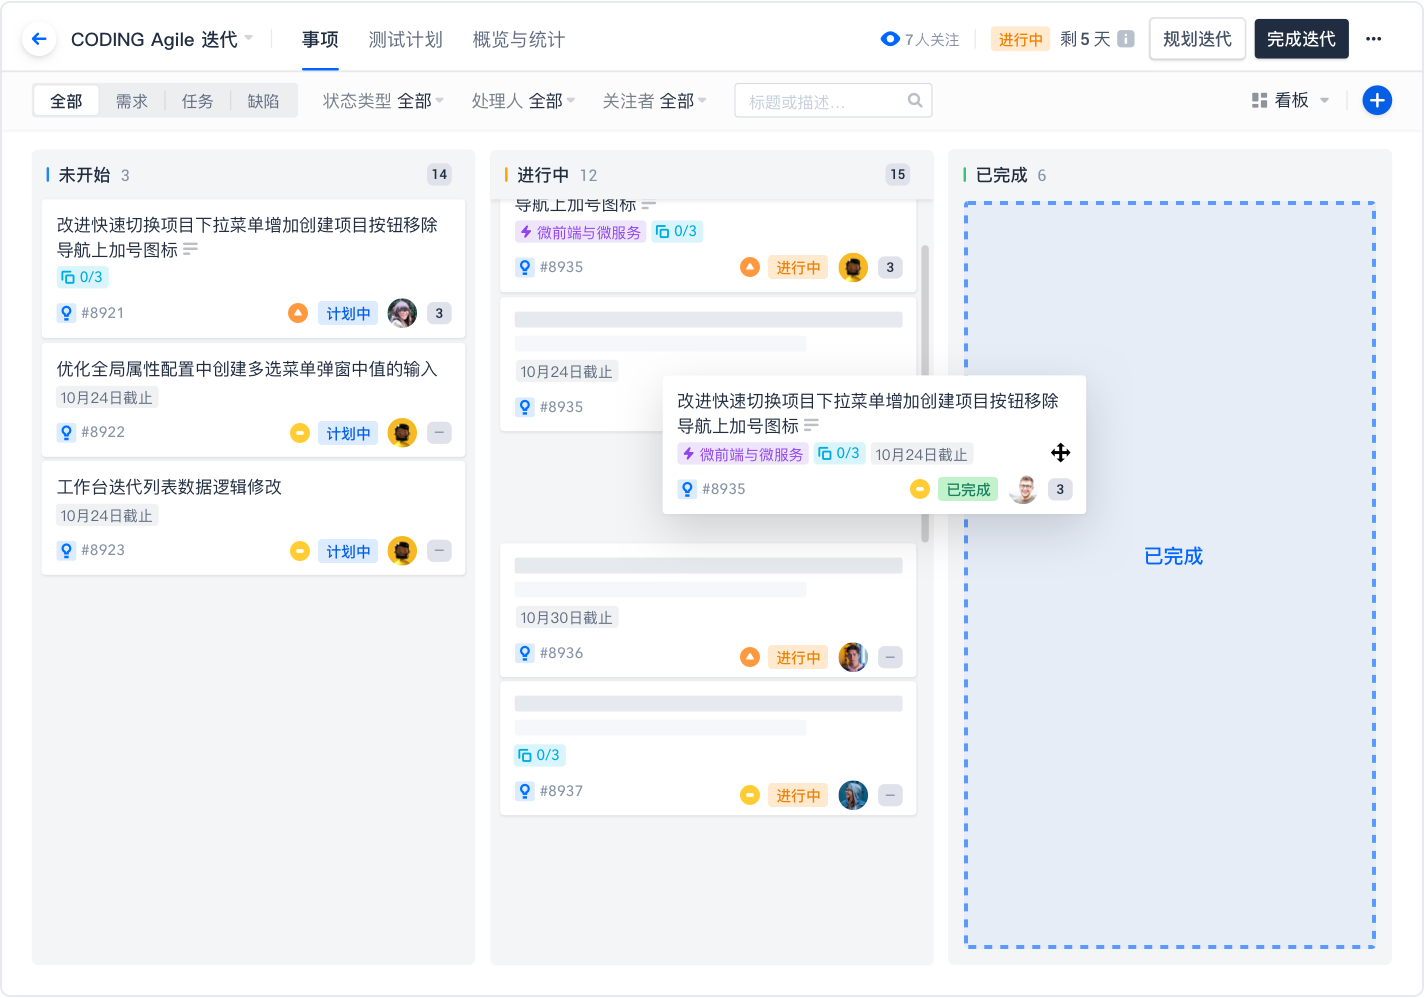Click the 完成迭代 button

(x=1301, y=39)
